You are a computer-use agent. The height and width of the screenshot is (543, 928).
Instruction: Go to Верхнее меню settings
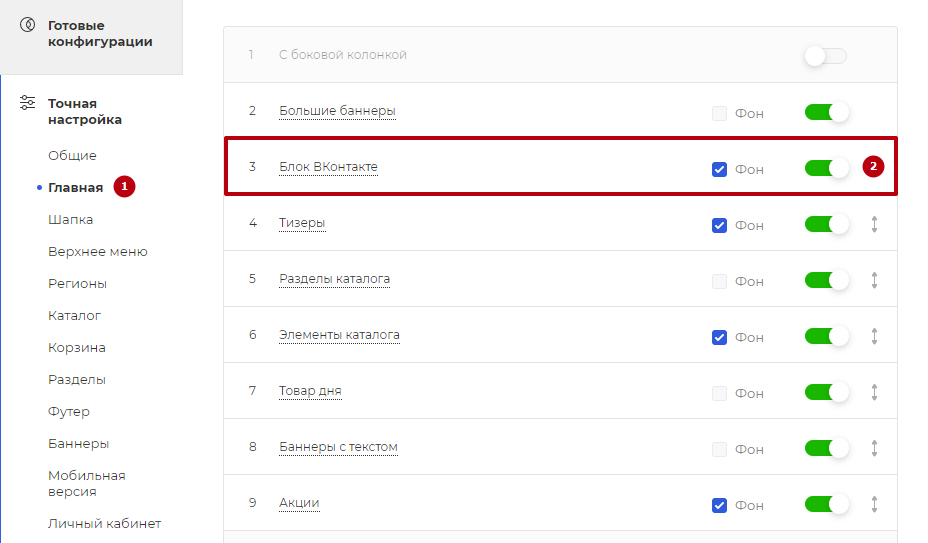98,252
